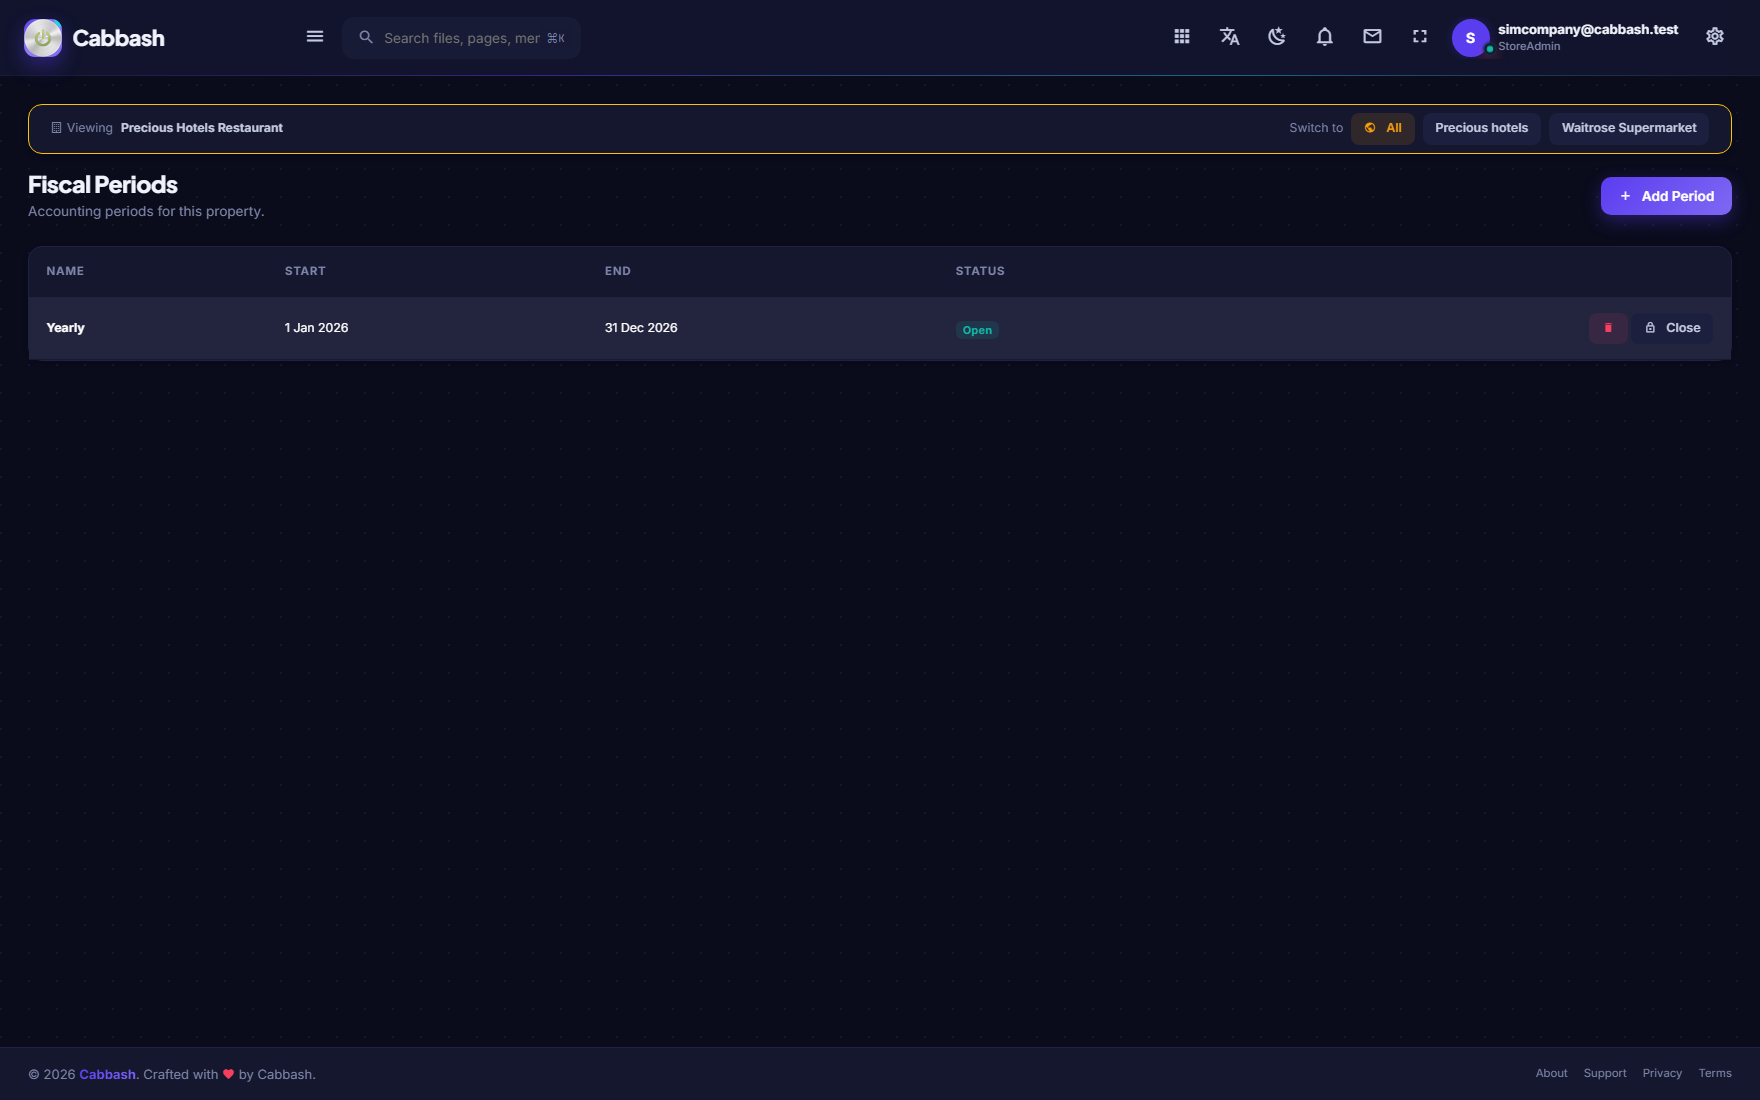Toggle dark mode moon icon
This screenshot has height=1100, width=1760.
[1277, 37]
